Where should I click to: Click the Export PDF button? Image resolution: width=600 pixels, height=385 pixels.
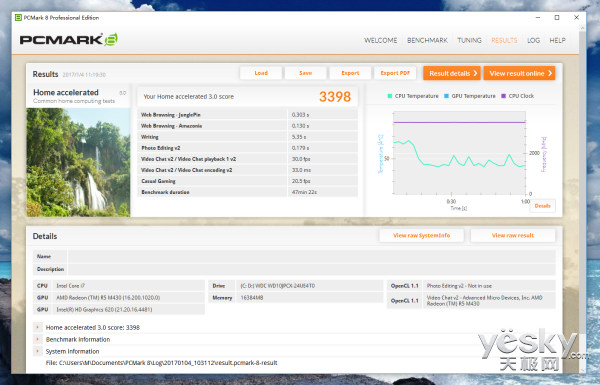click(395, 73)
